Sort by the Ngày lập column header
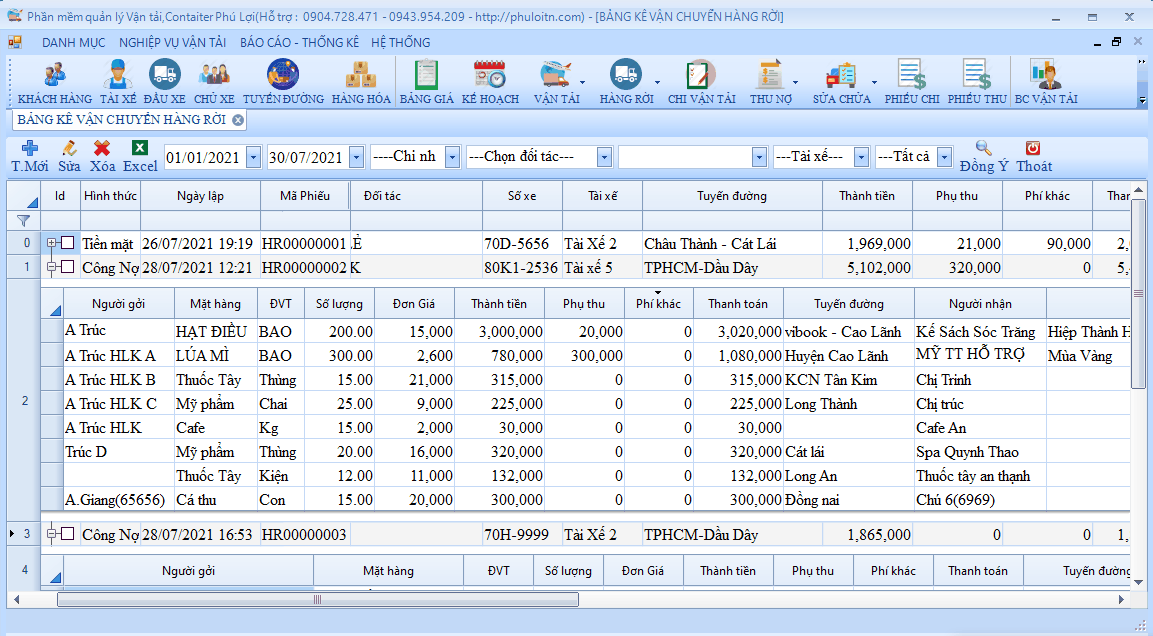Screen dimensions: 1153x636 click(200, 196)
